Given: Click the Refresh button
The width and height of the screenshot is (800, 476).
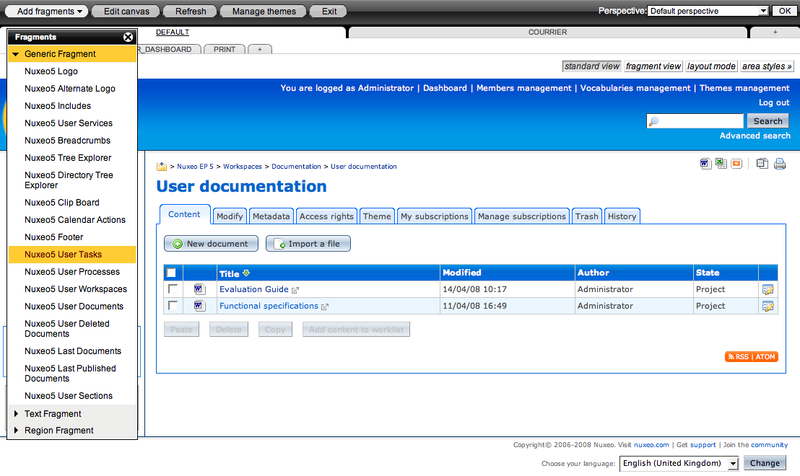Looking at the screenshot, I should (x=190, y=11).
